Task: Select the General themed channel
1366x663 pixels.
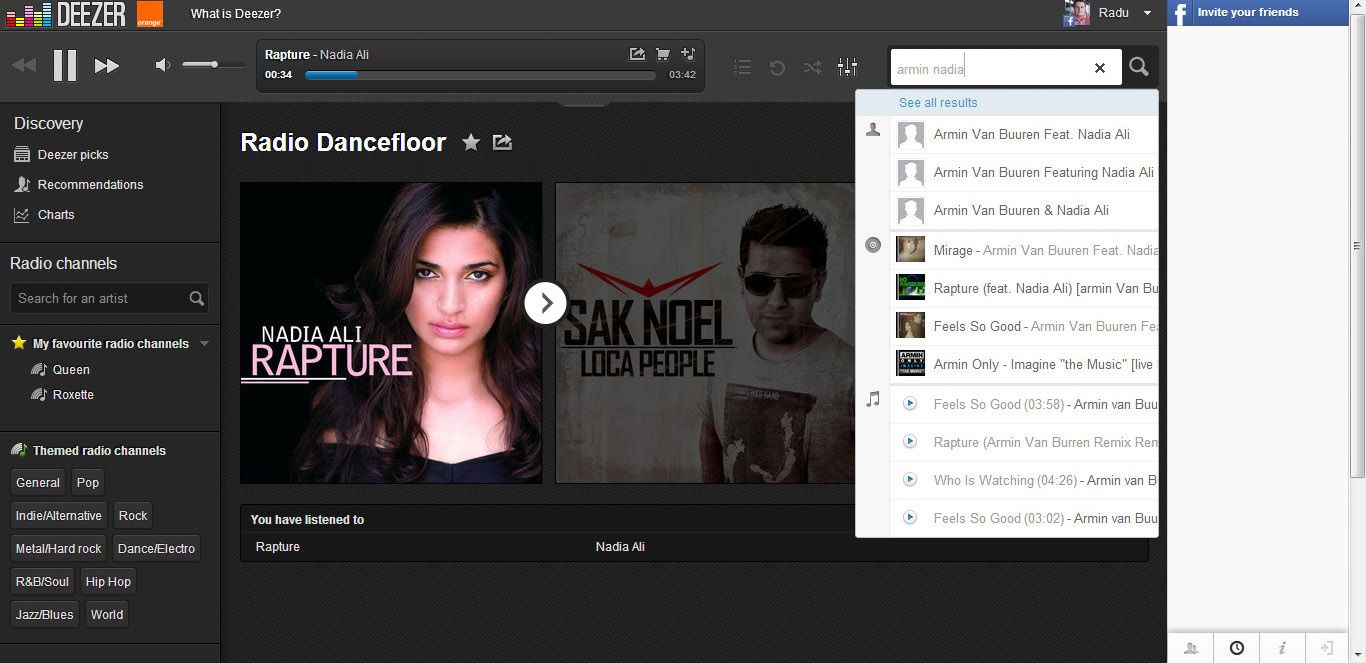Action: (38, 483)
